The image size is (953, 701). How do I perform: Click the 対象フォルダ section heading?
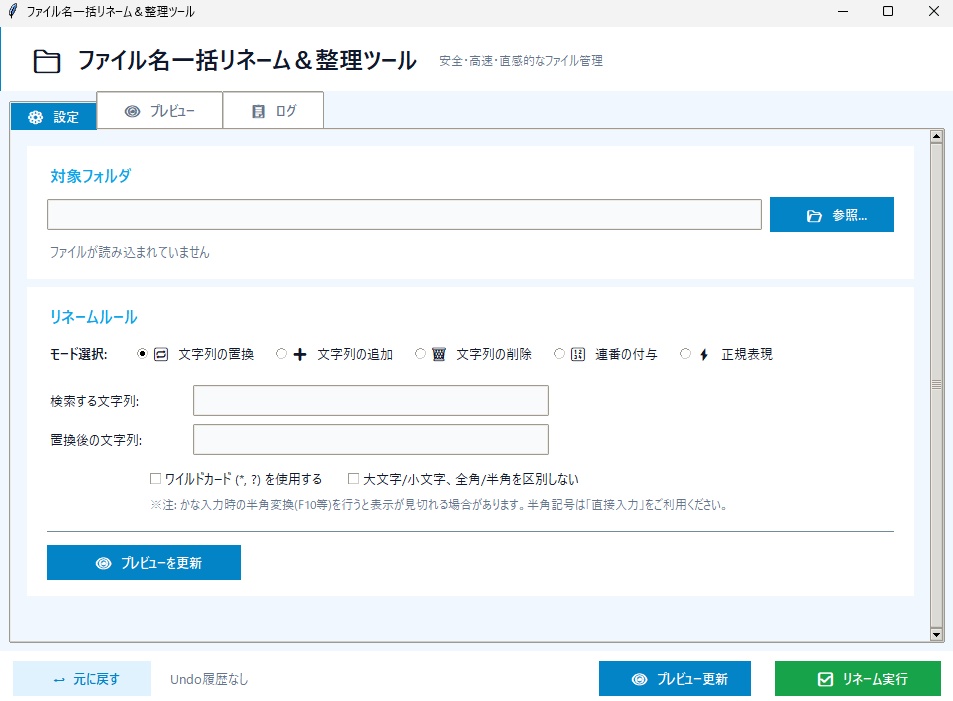91,176
